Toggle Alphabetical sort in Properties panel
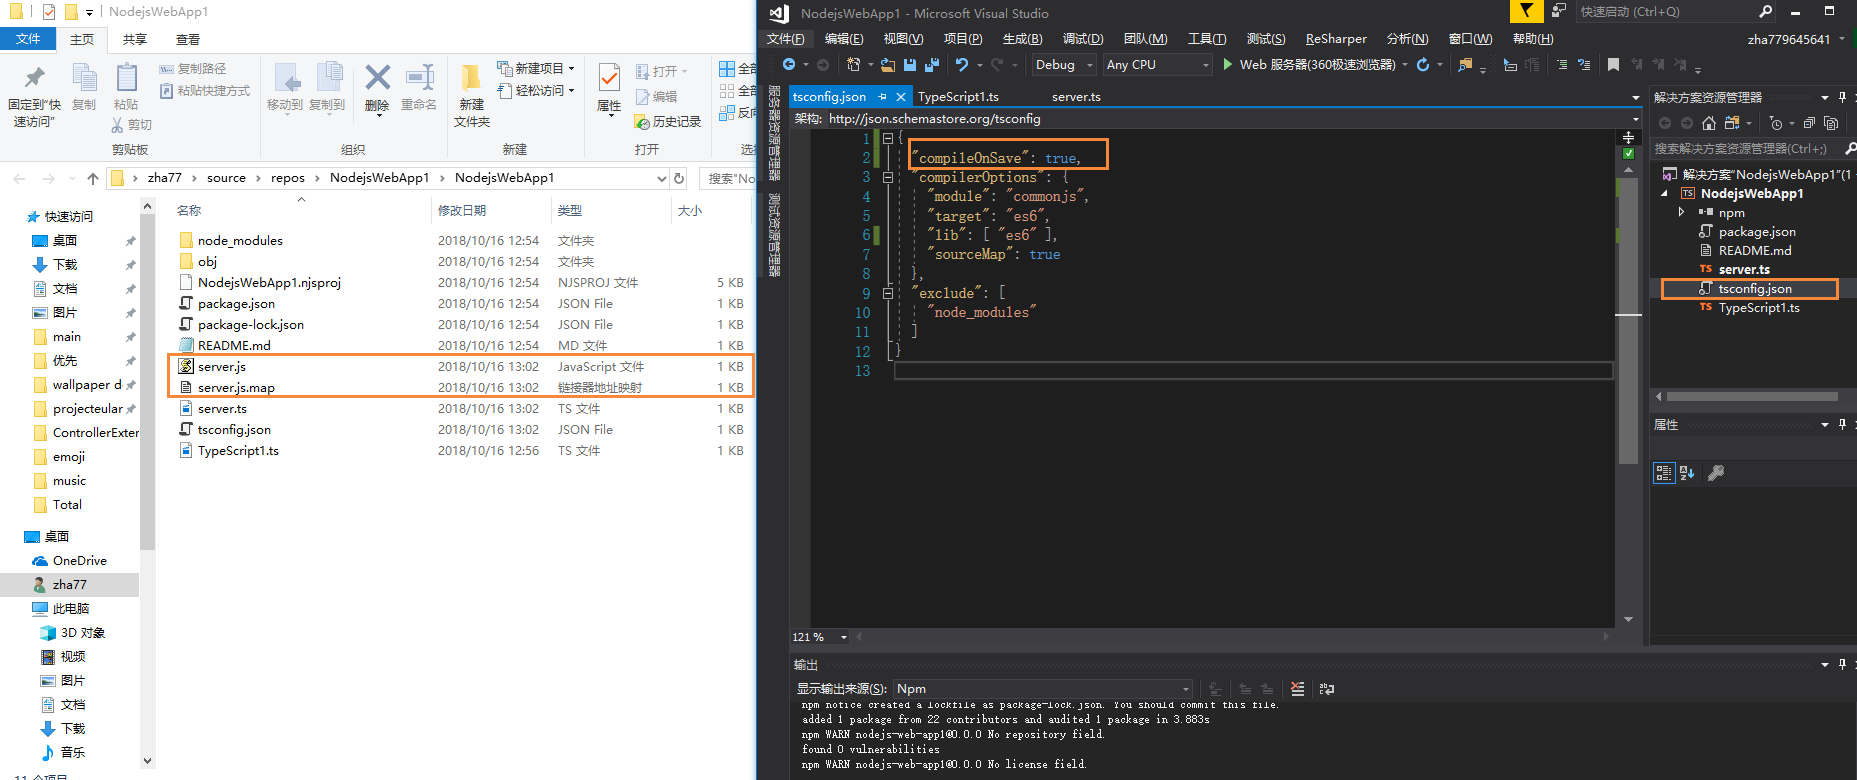1857x780 pixels. (1687, 473)
